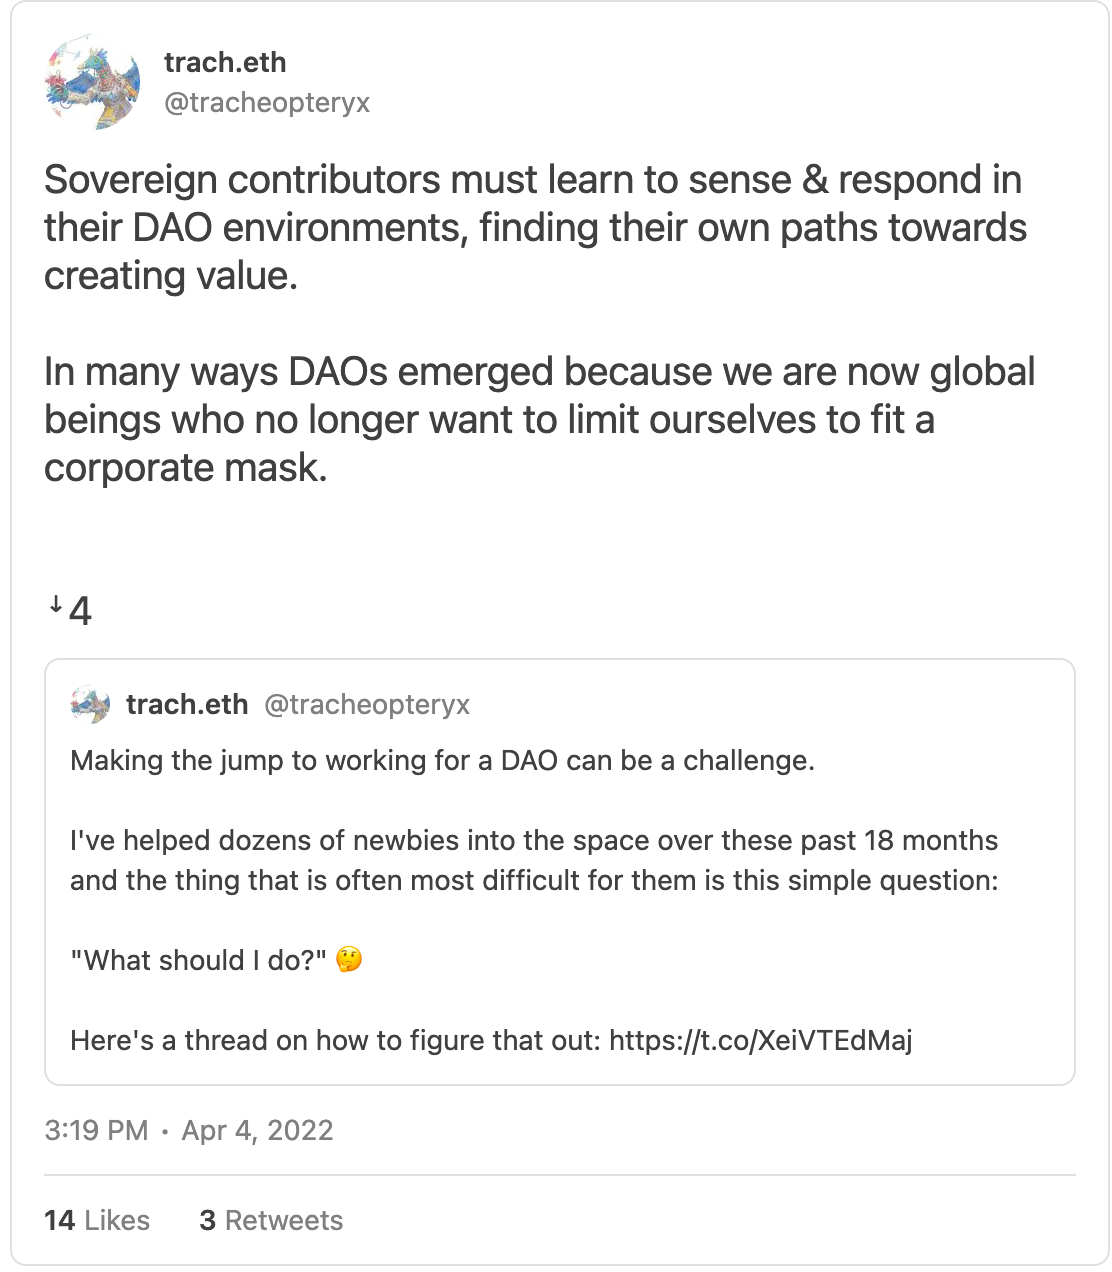Image resolution: width=1112 pixels, height=1272 pixels.
Task: Click the thinking face emoji
Action: click(349, 960)
